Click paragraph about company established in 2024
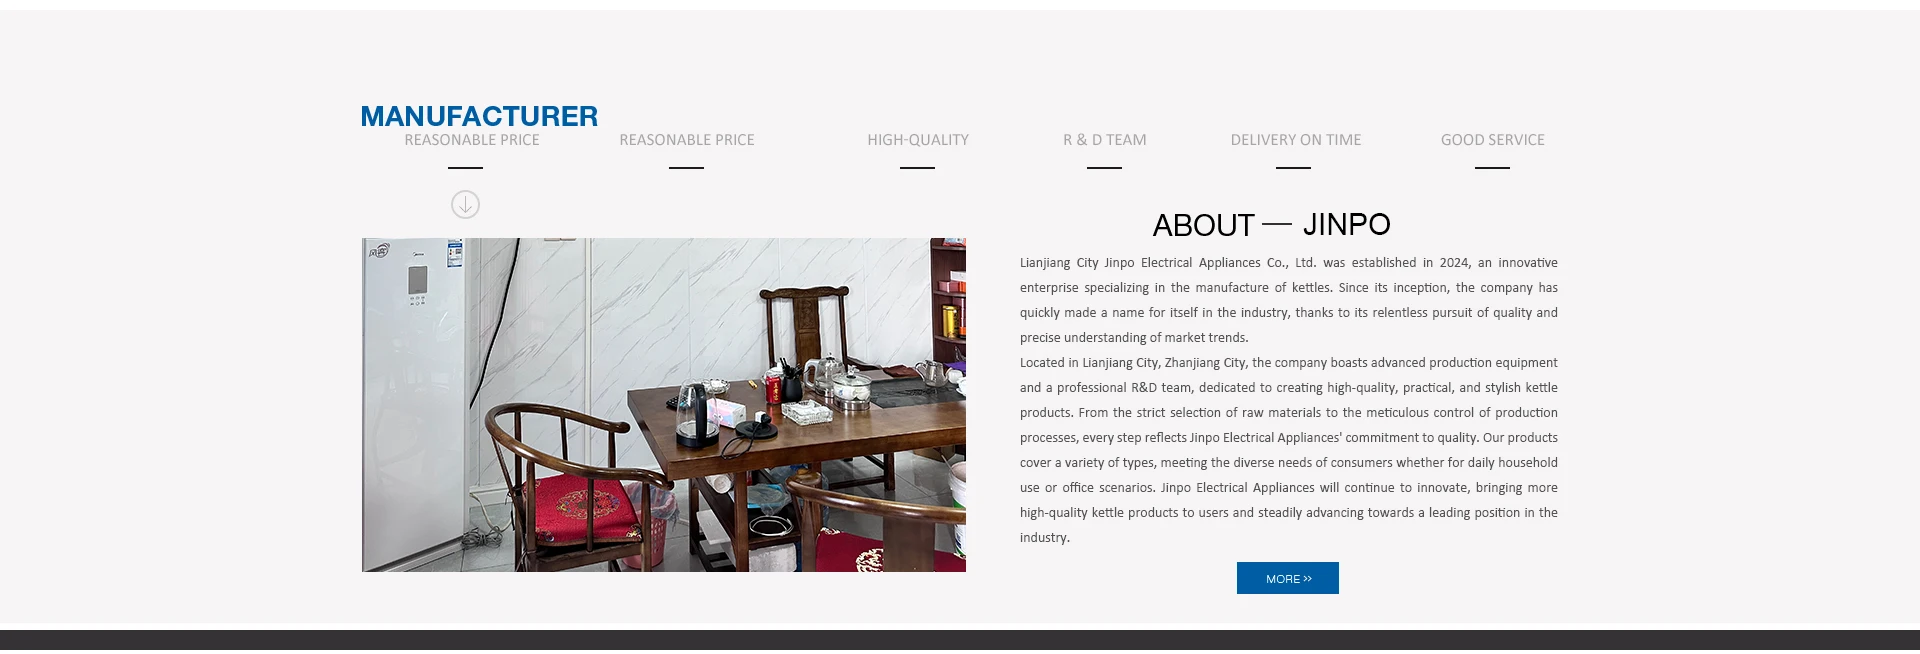 tap(1289, 300)
